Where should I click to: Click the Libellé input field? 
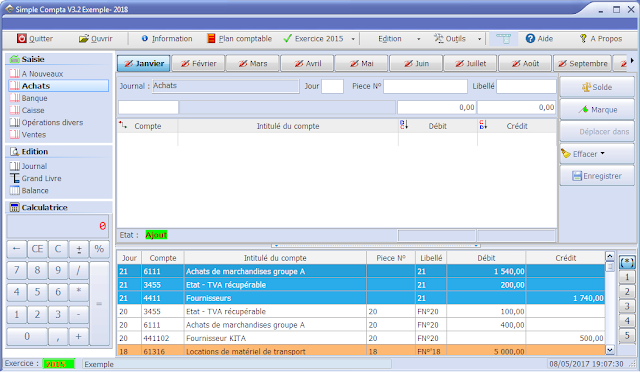pyautogui.click(x=526, y=86)
